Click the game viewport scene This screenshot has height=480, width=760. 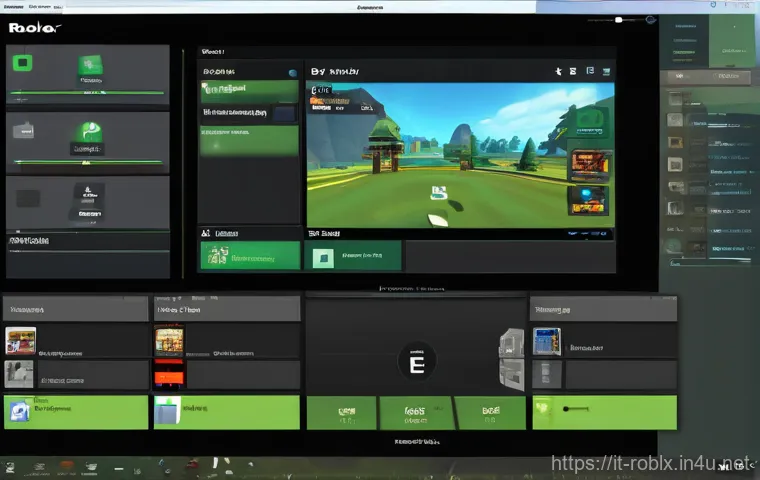point(460,155)
